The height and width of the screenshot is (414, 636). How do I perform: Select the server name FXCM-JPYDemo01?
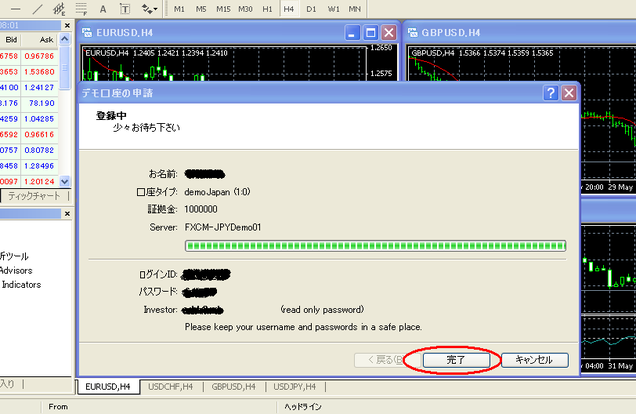tap(223, 227)
